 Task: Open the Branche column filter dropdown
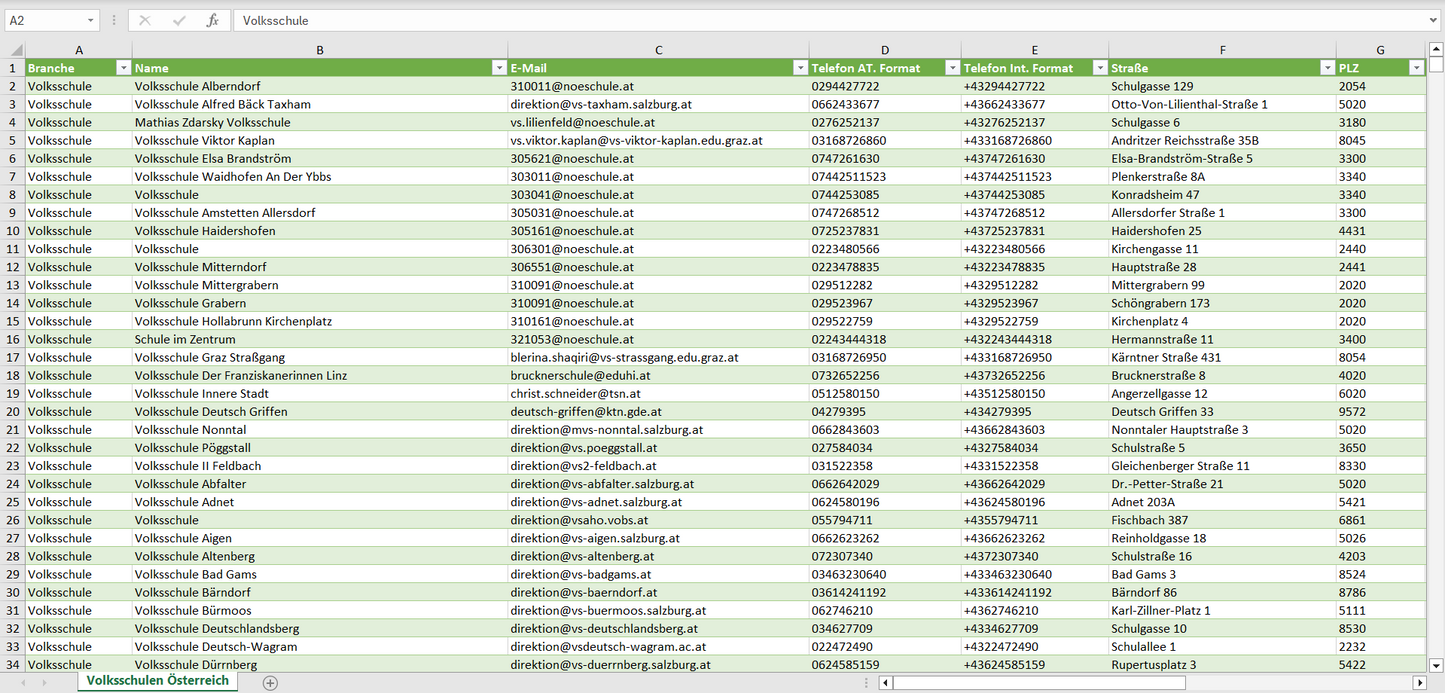[x=123, y=68]
